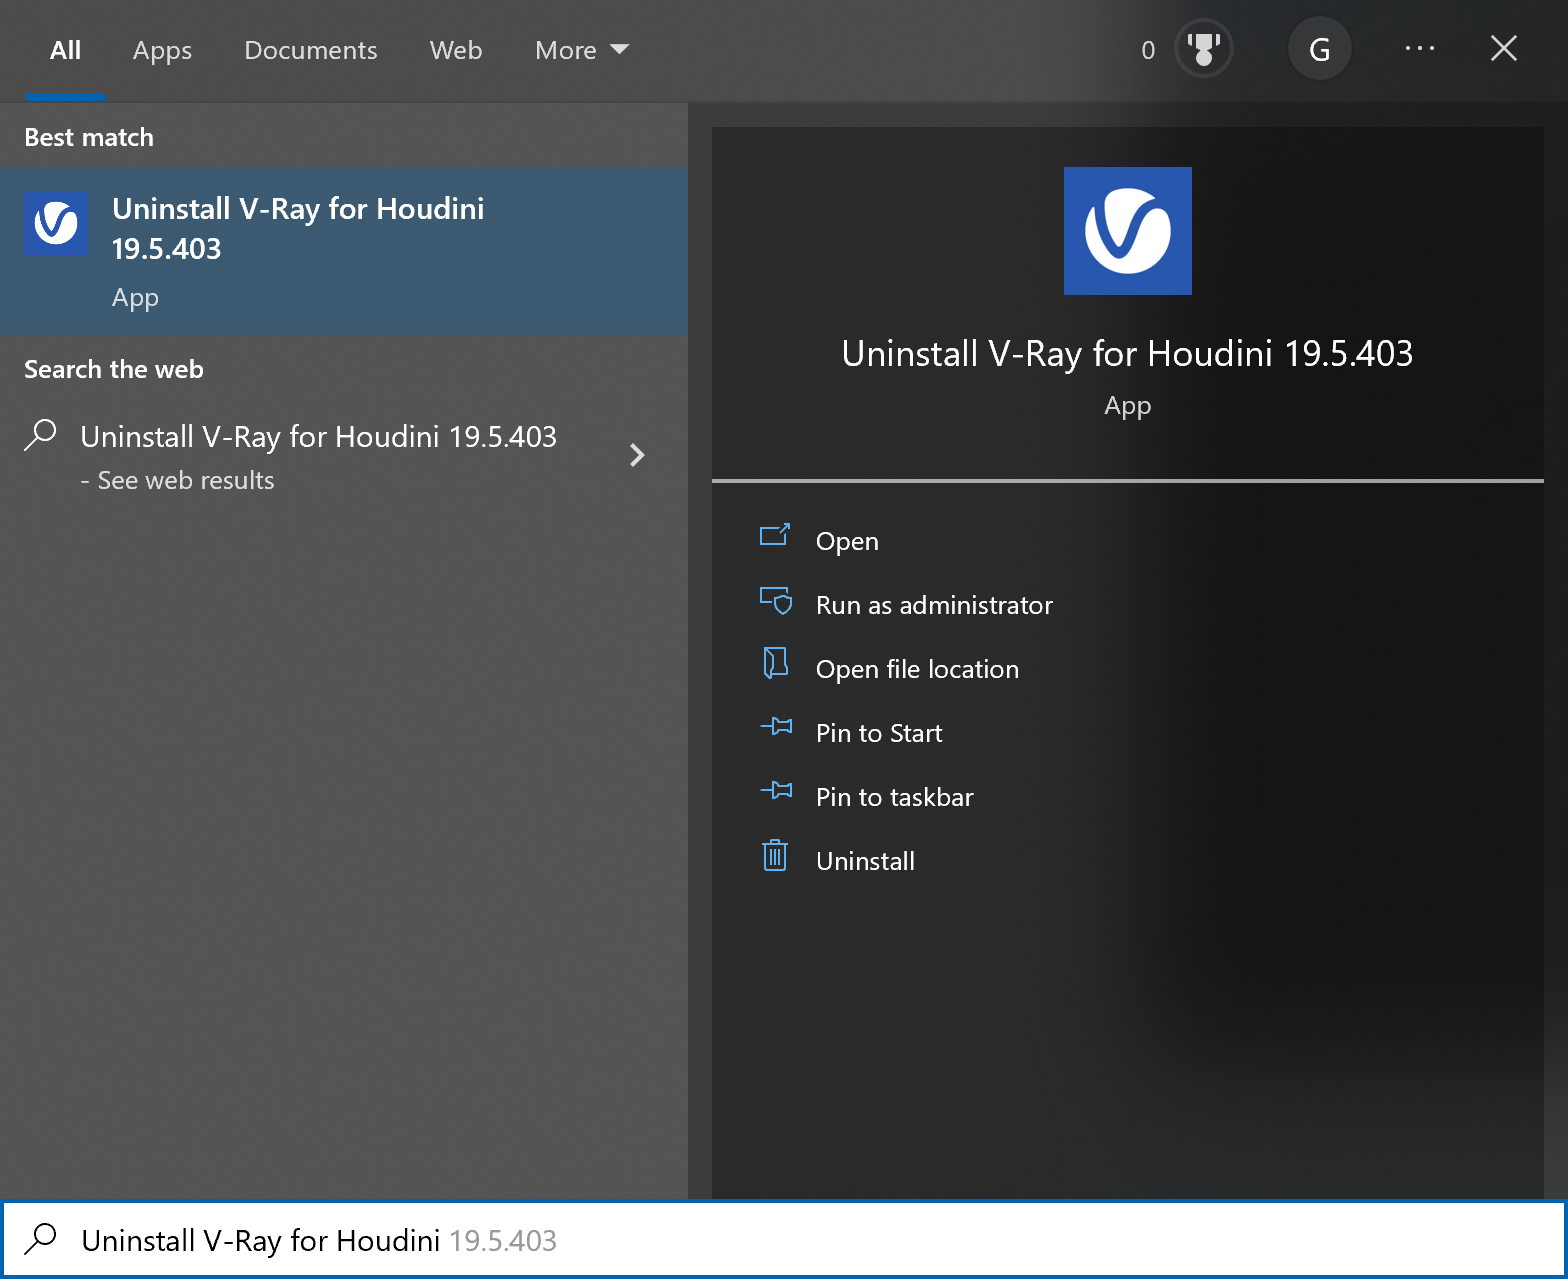Open the three-dot options menu
1568x1279 pixels.
click(1420, 48)
